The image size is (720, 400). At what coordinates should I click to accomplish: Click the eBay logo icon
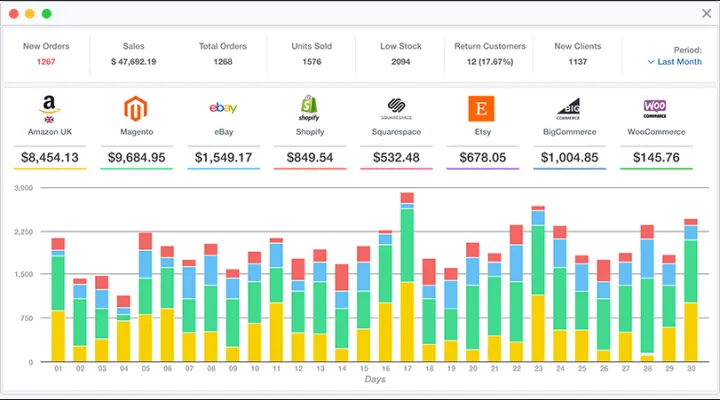[223, 107]
